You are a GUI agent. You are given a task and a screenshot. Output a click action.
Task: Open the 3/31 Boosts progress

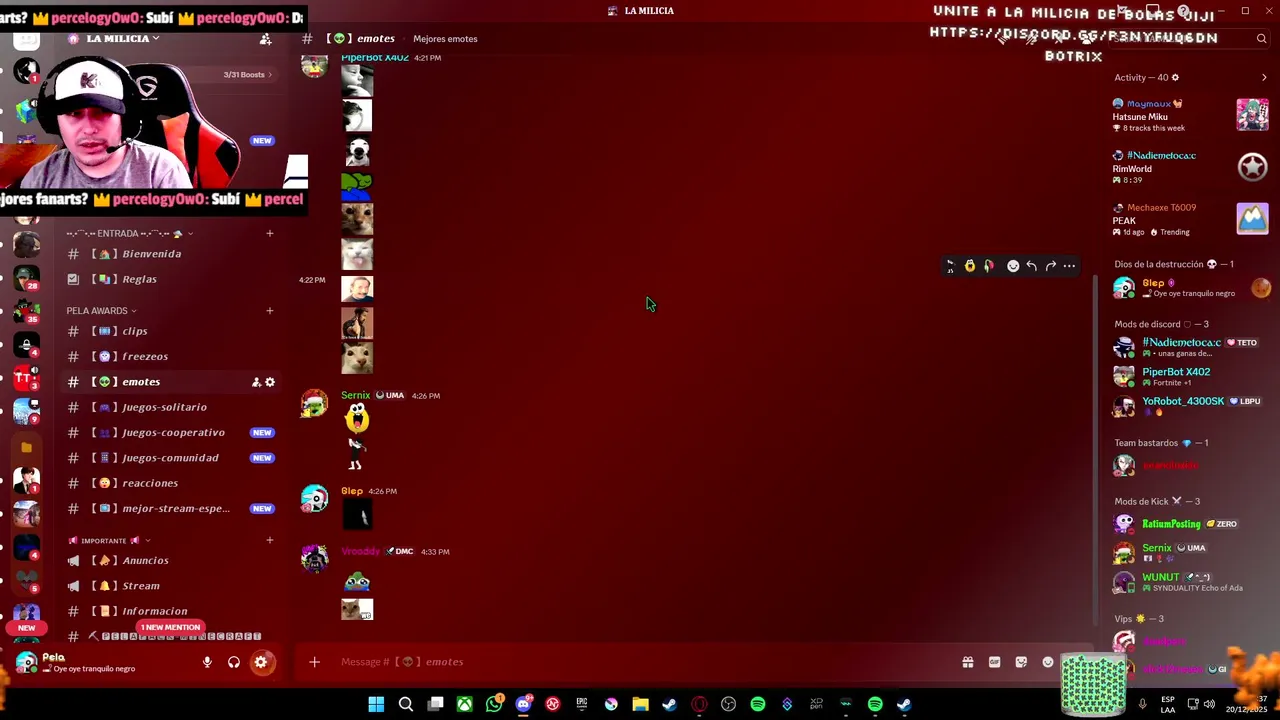click(x=247, y=75)
